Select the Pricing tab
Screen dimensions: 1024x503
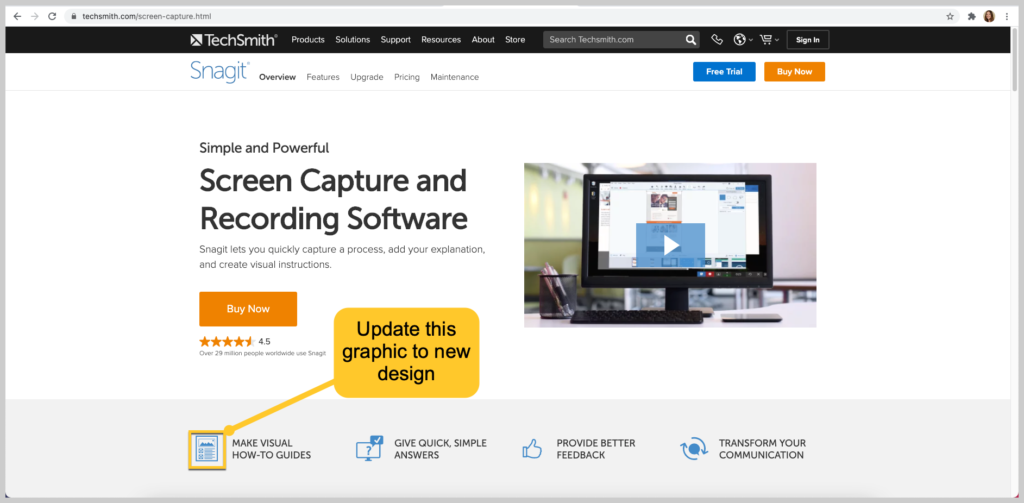click(407, 77)
